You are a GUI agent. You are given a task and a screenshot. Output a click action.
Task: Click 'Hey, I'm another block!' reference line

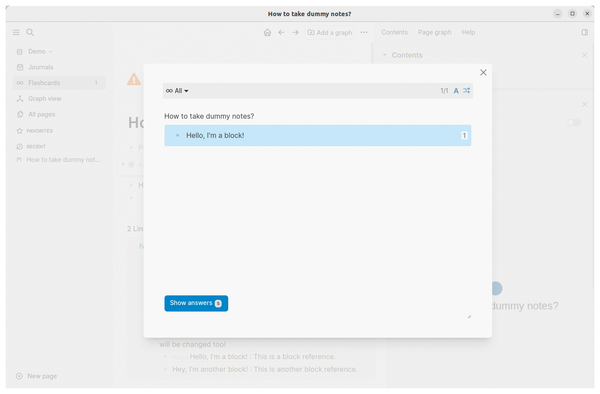[264, 369]
